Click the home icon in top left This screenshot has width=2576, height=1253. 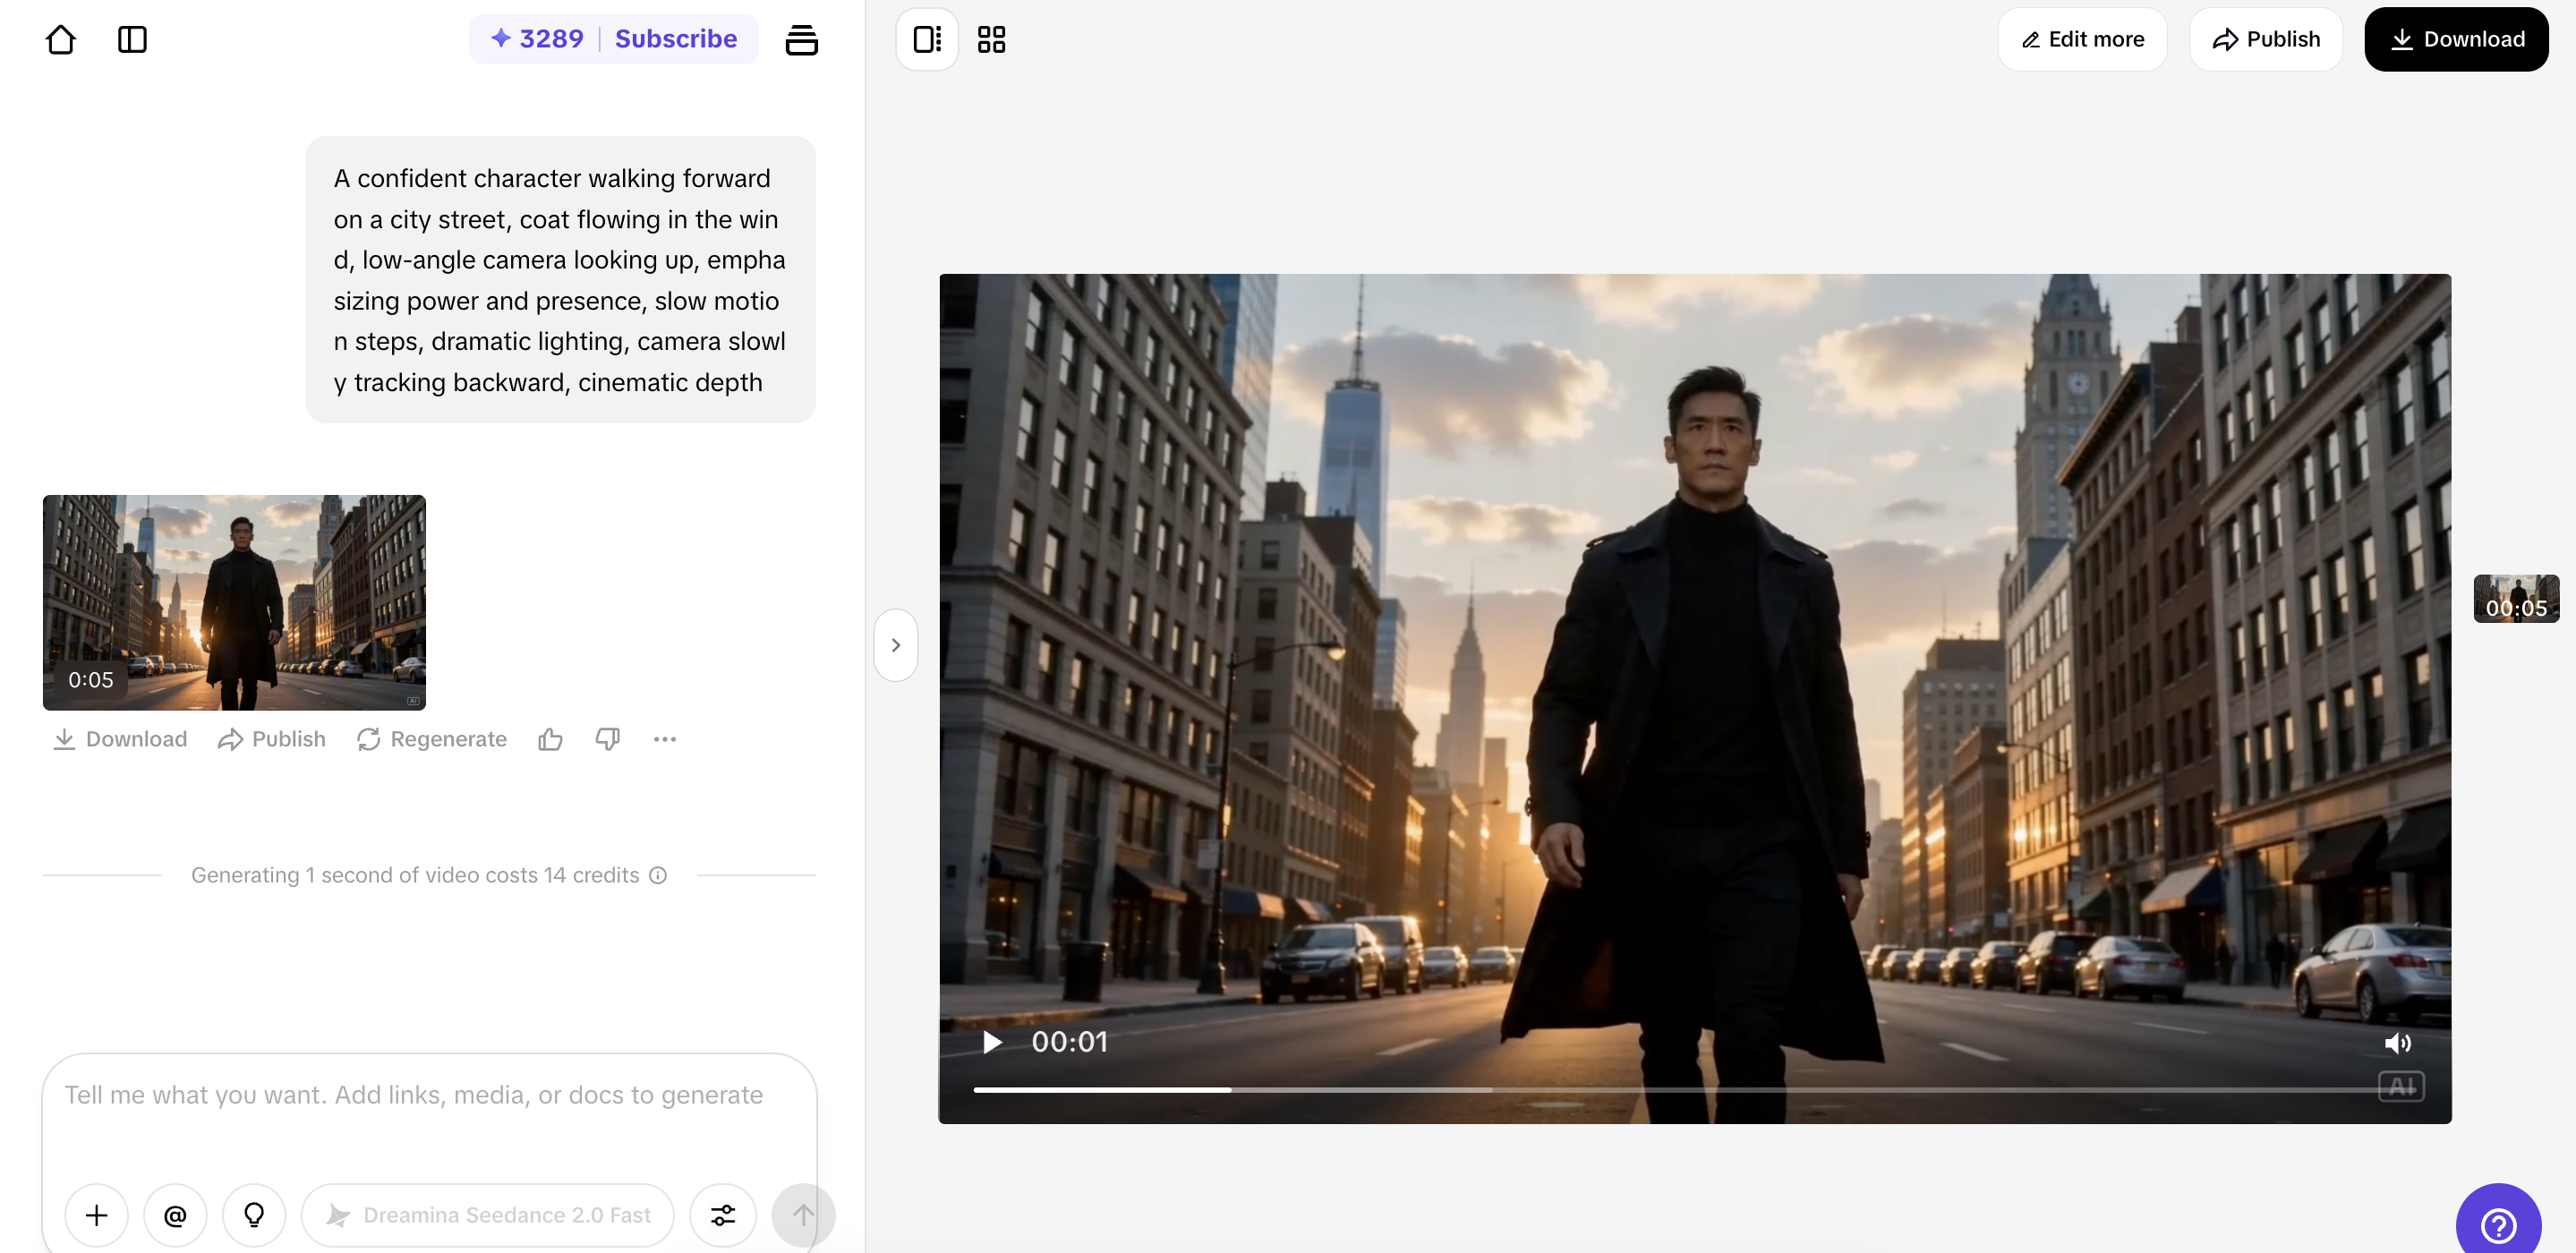tap(61, 39)
